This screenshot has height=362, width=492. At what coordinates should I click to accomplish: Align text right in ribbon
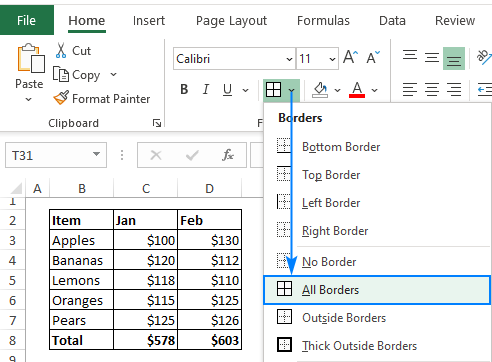point(454,89)
